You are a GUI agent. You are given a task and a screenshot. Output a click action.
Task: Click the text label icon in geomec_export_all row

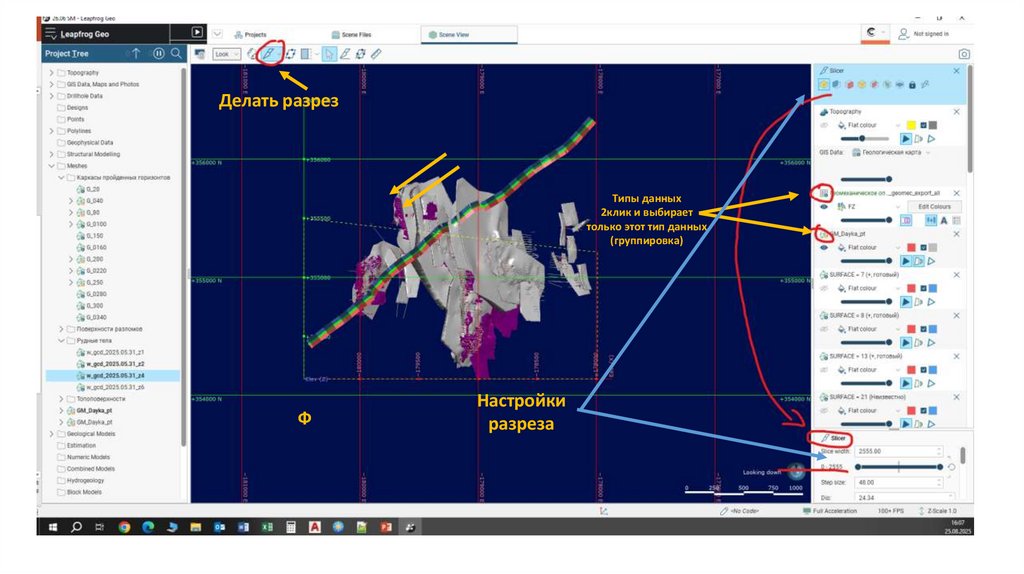pos(944,220)
